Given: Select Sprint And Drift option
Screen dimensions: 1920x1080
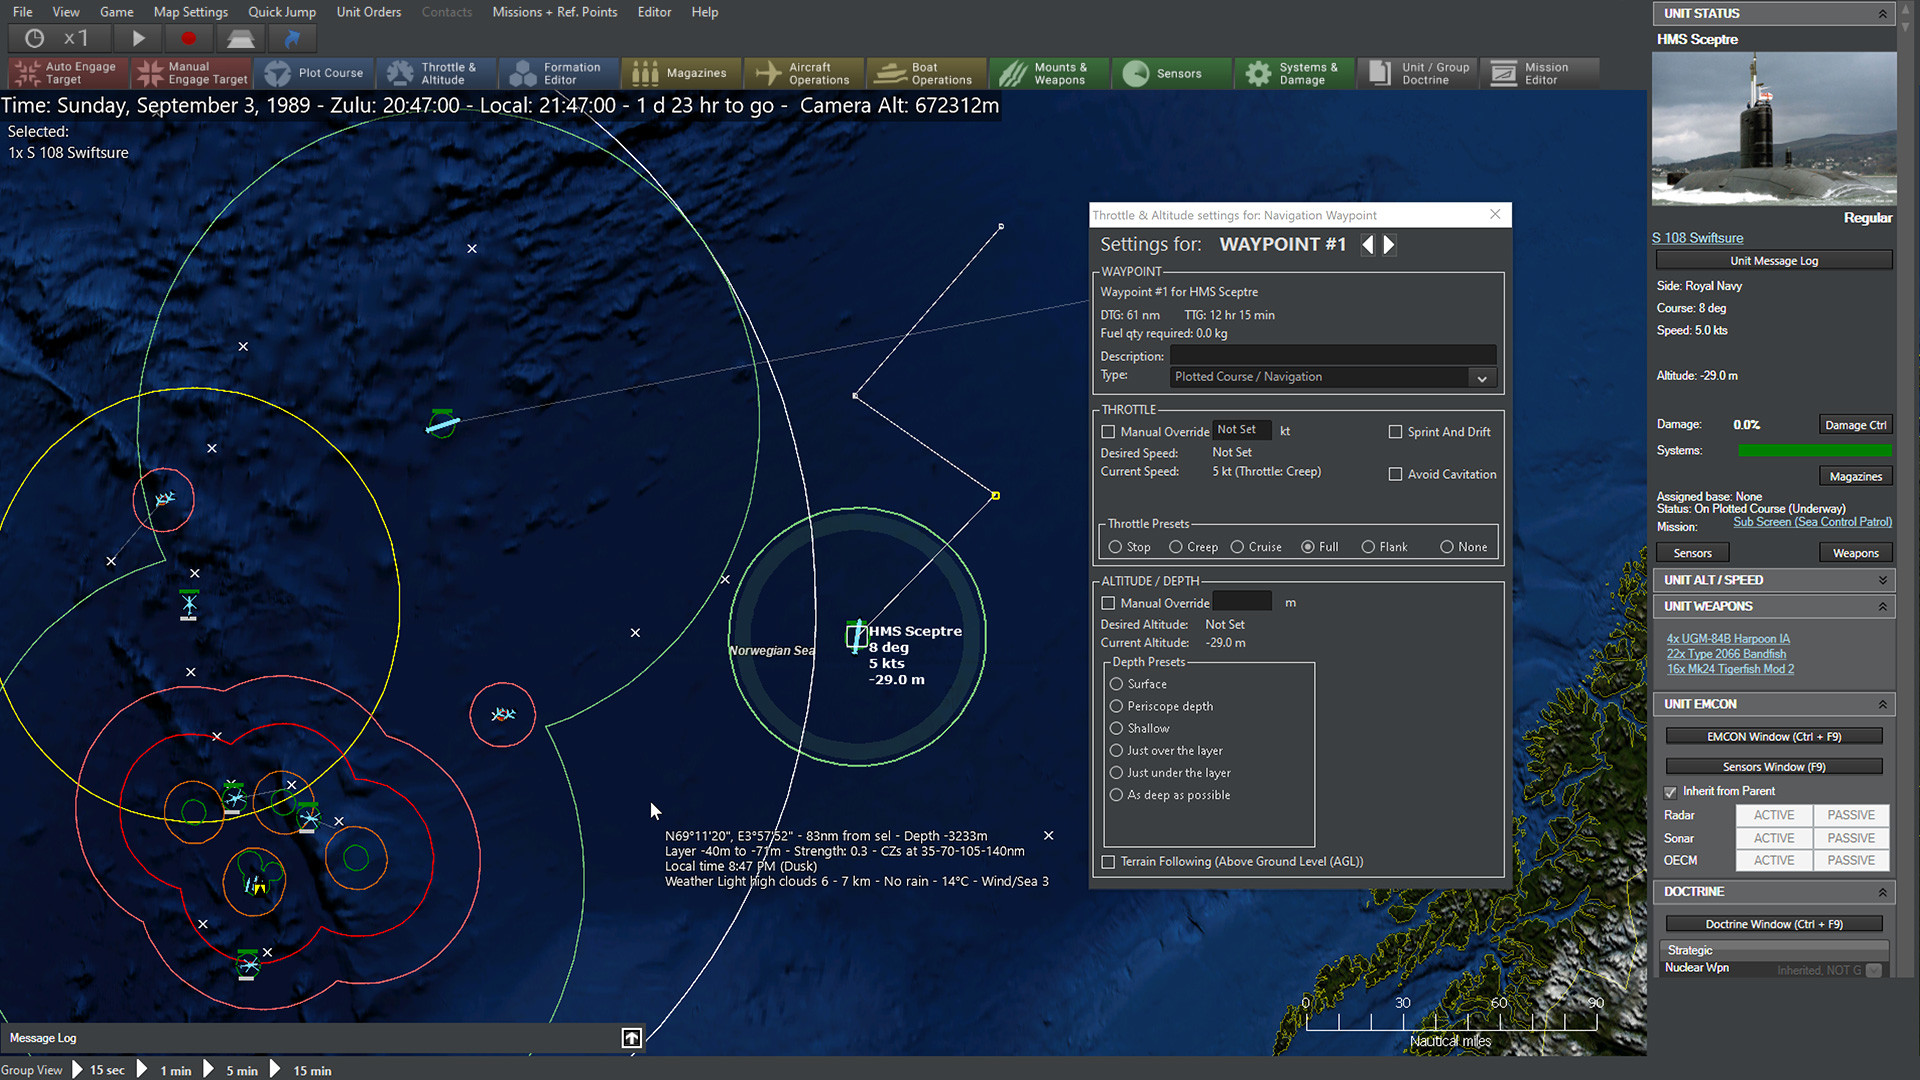Looking at the screenshot, I should coord(1394,431).
